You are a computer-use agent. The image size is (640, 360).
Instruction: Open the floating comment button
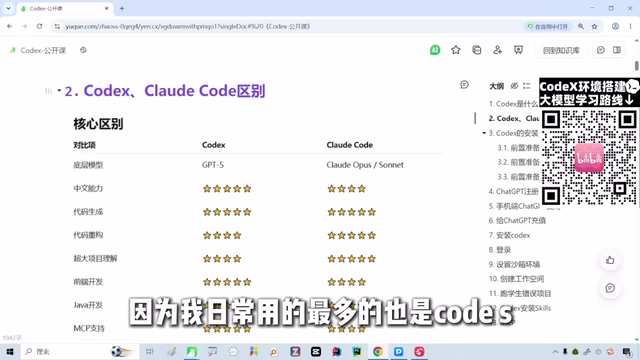tap(610, 288)
